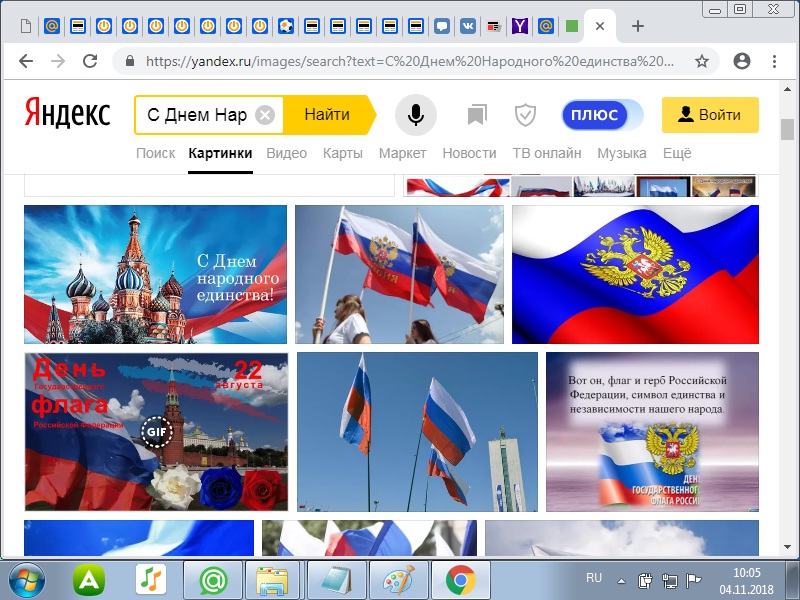Viewport: 800px width, 600px height.
Task: Open the 22 августа flag day GIF
Action: point(156,432)
